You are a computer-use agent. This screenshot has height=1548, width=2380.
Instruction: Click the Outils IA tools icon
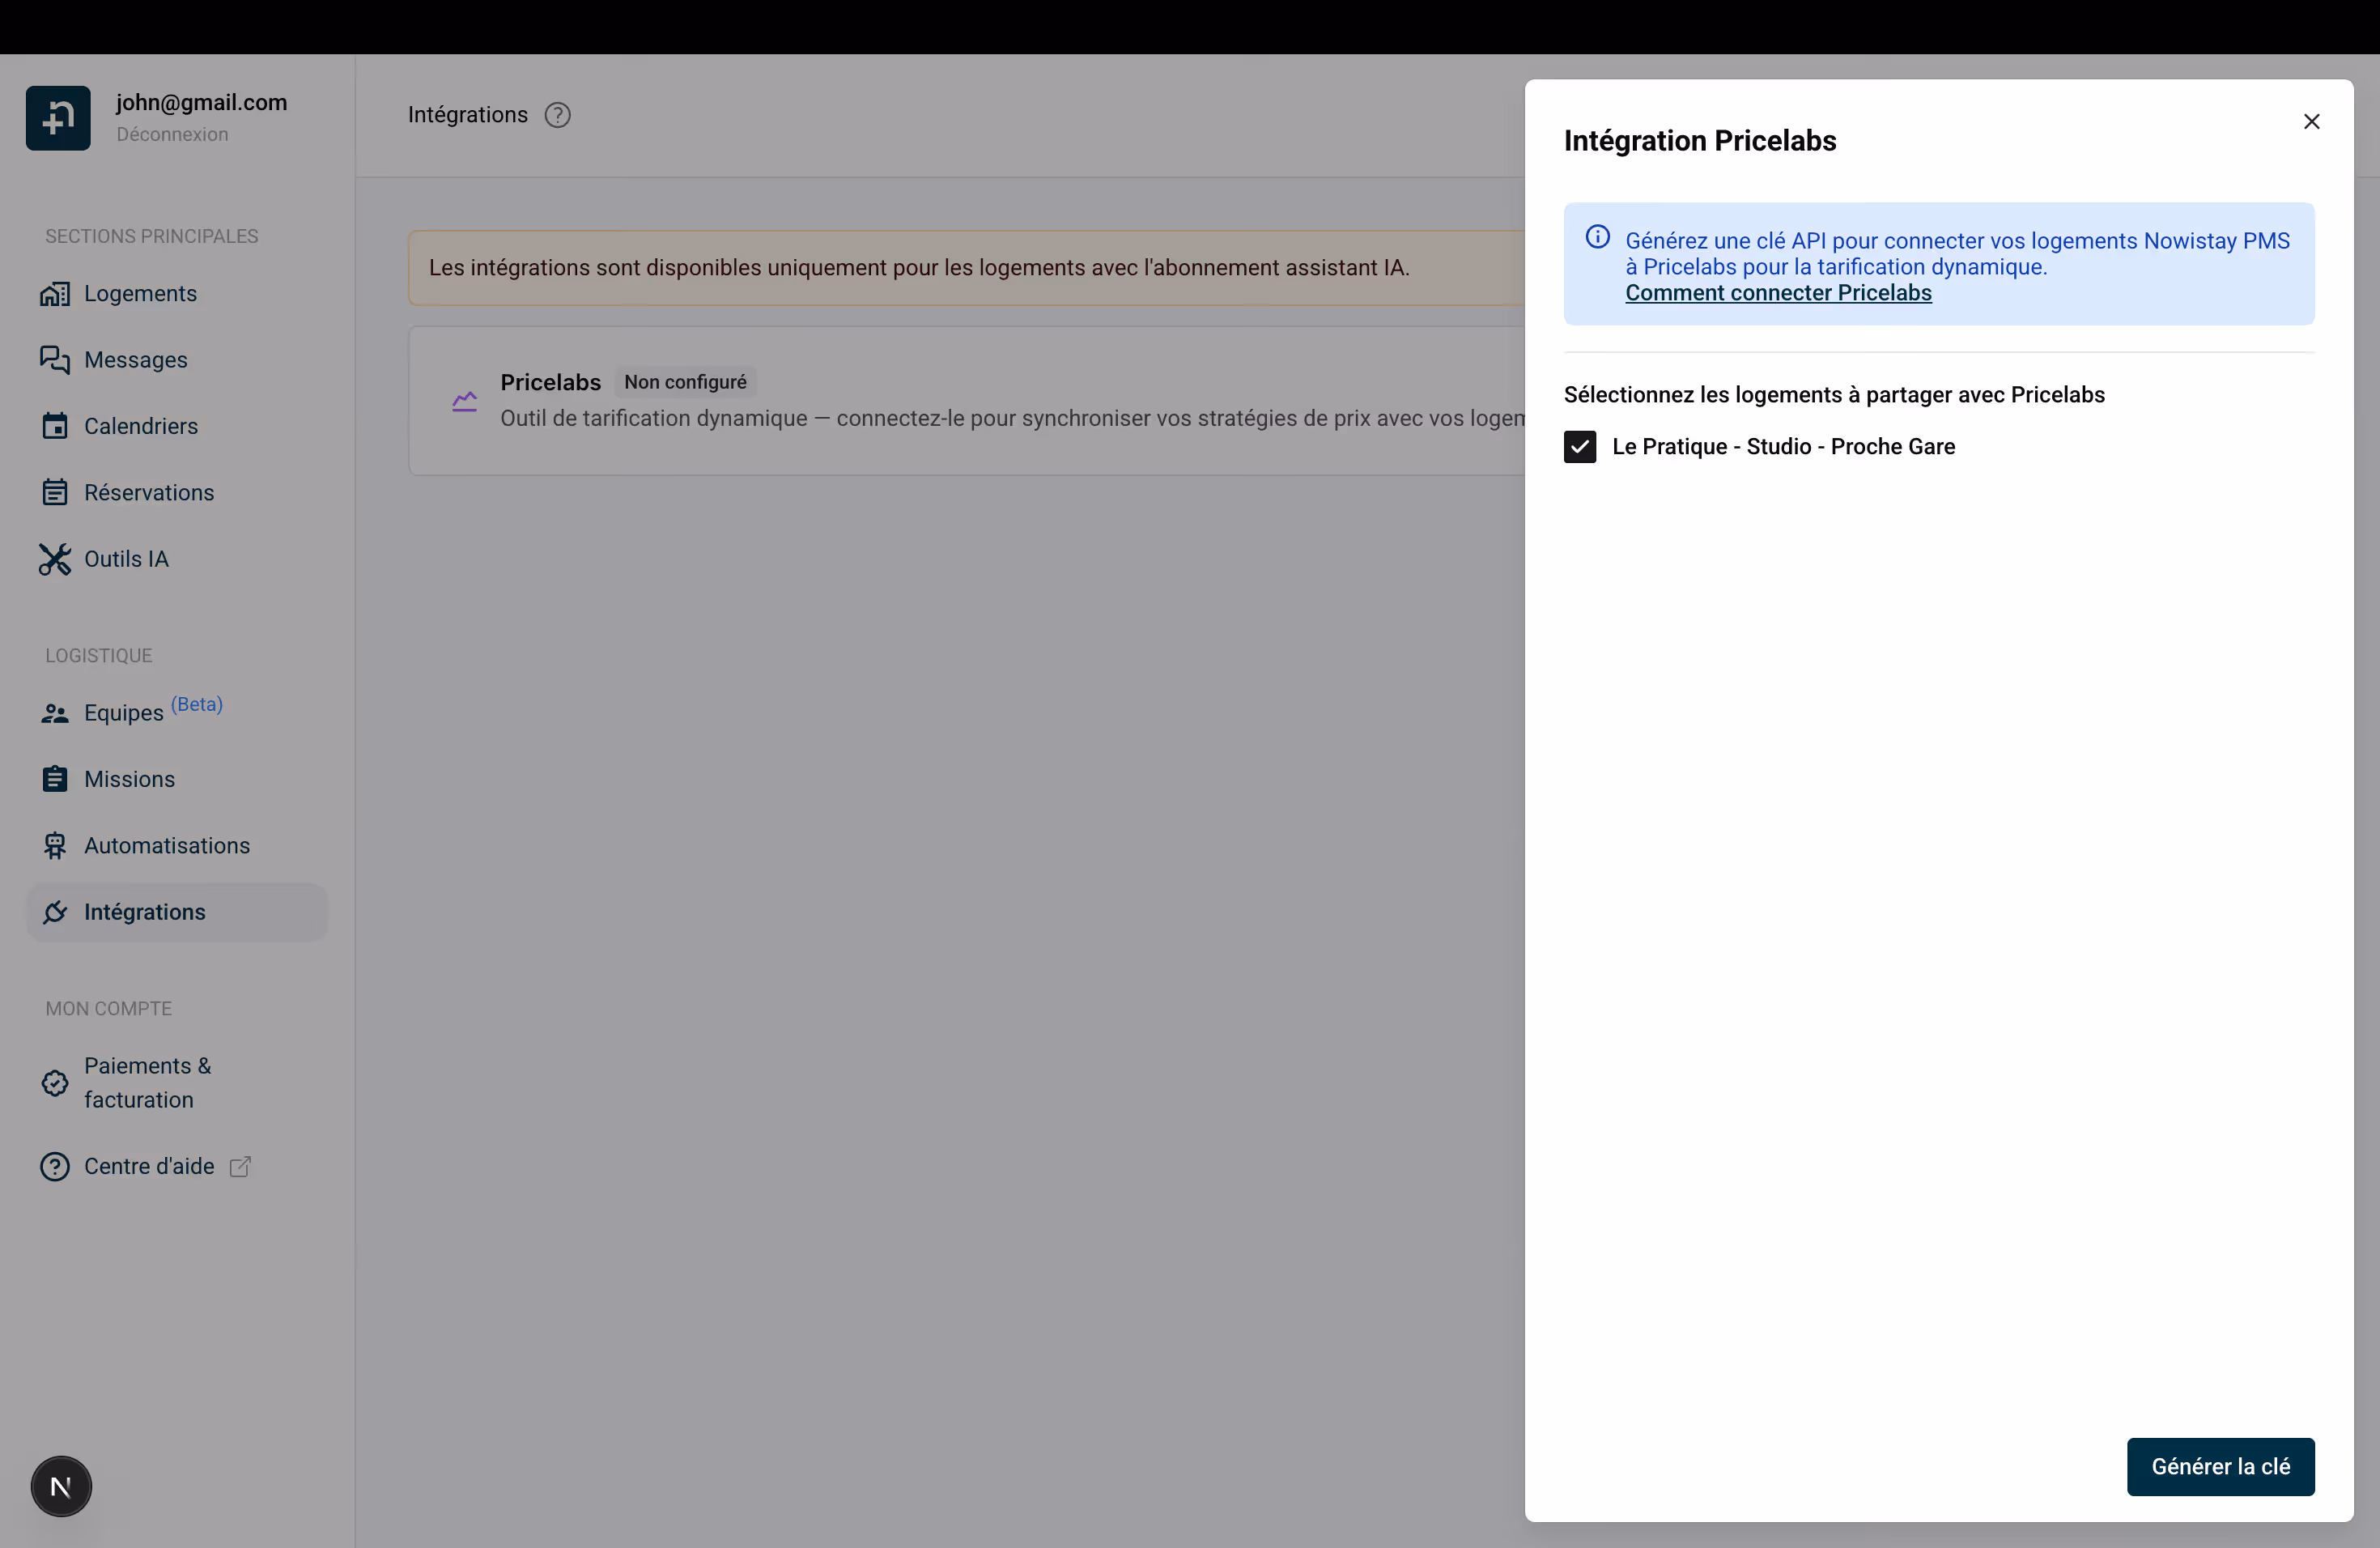[55, 559]
